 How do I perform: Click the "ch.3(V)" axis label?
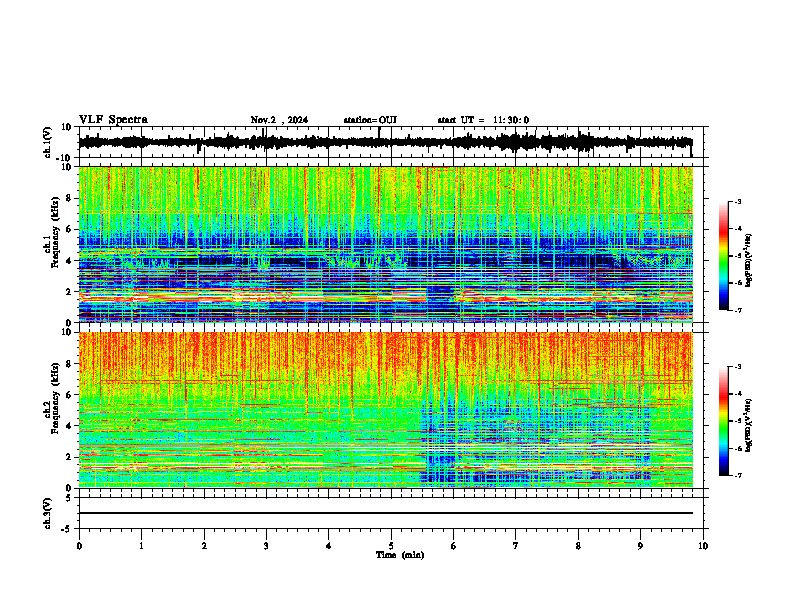pyautogui.click(x=47, y=513)
